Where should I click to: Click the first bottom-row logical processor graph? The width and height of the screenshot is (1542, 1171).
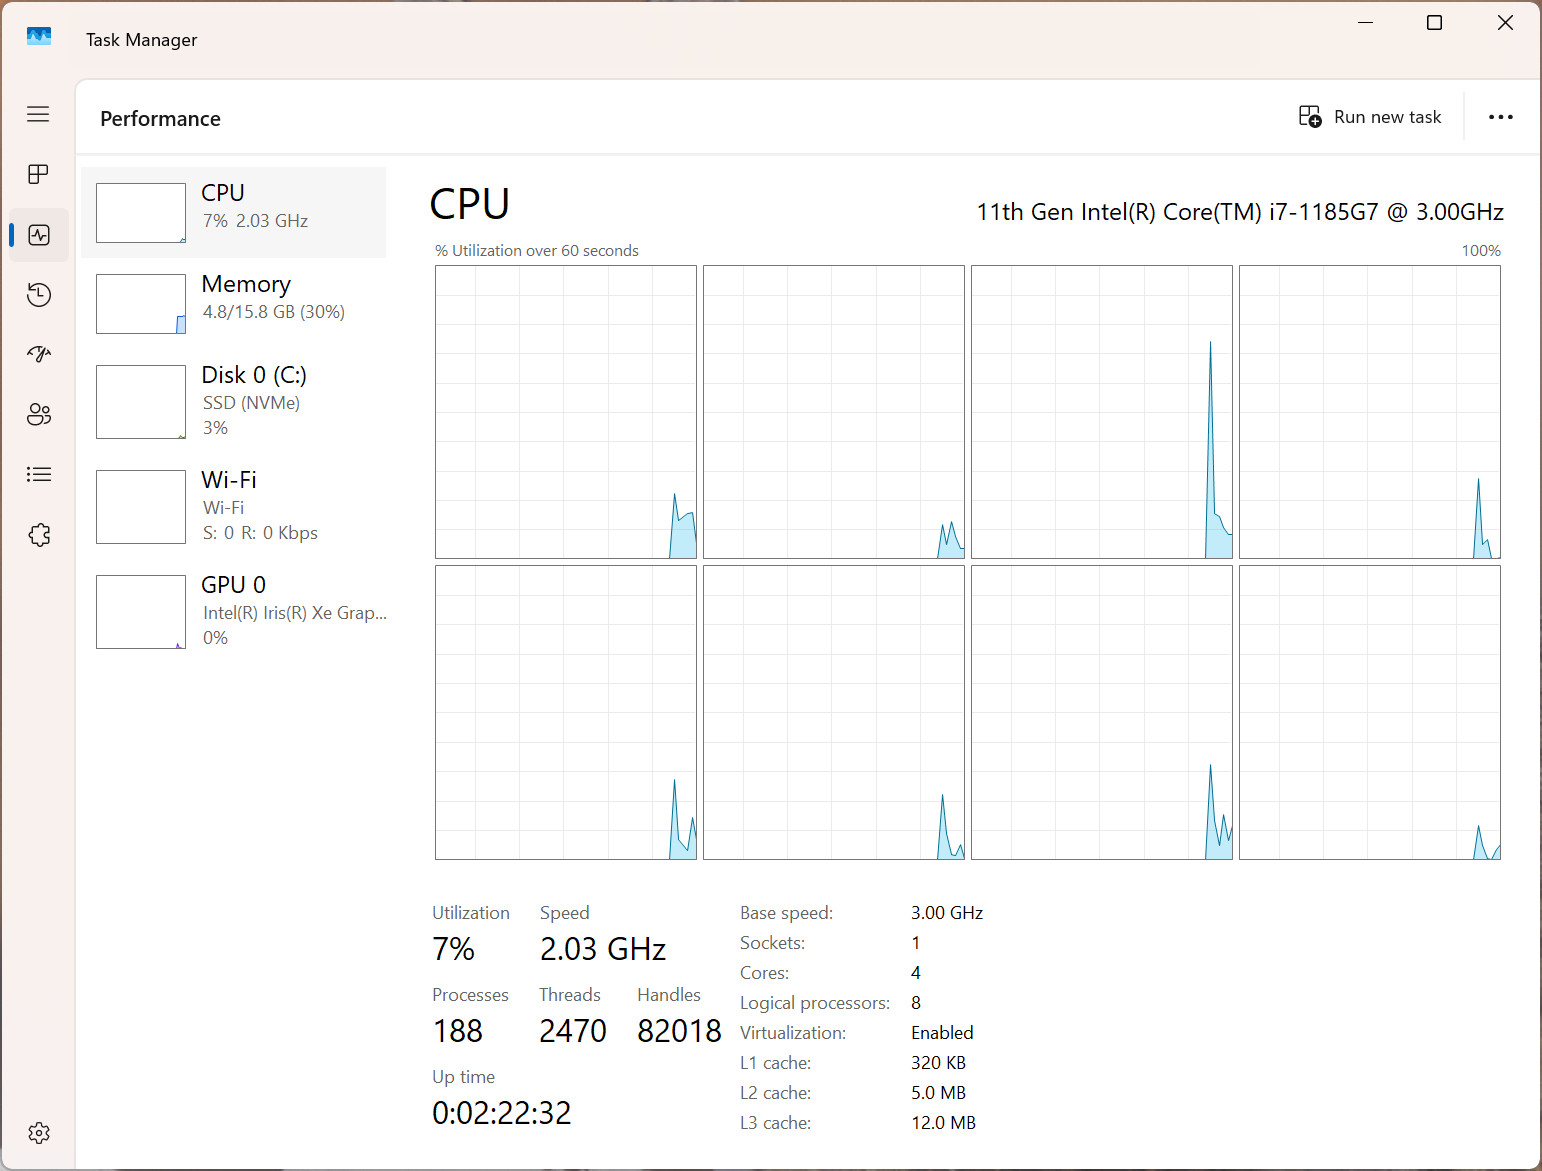pos(566,712)
